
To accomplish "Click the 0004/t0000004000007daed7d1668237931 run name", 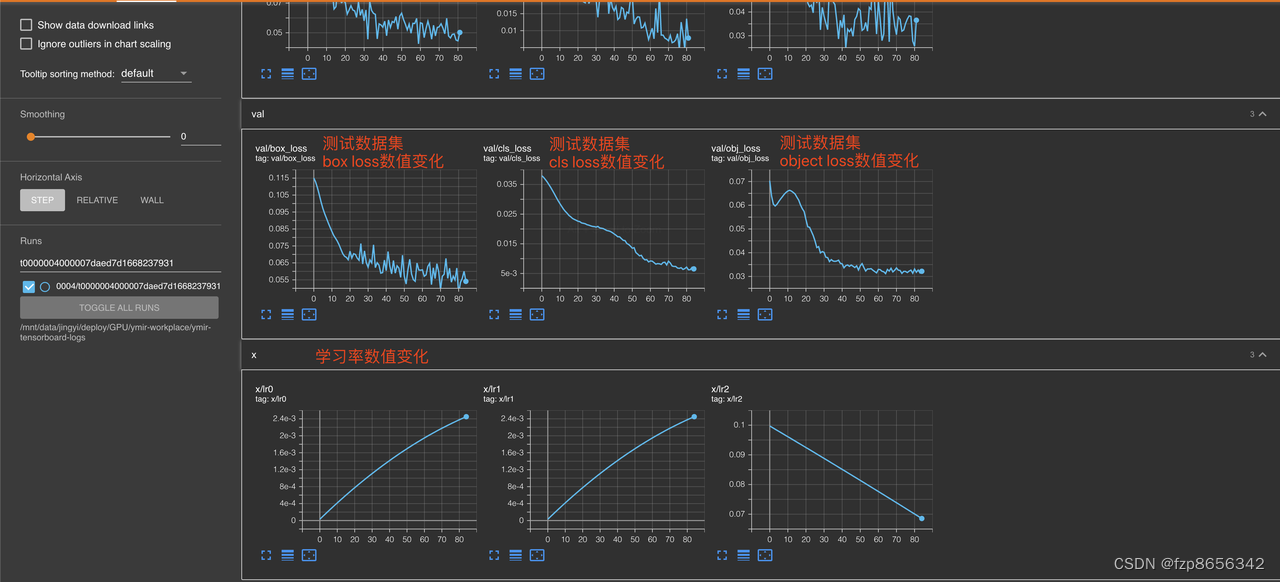I will (x=139, y=286).
